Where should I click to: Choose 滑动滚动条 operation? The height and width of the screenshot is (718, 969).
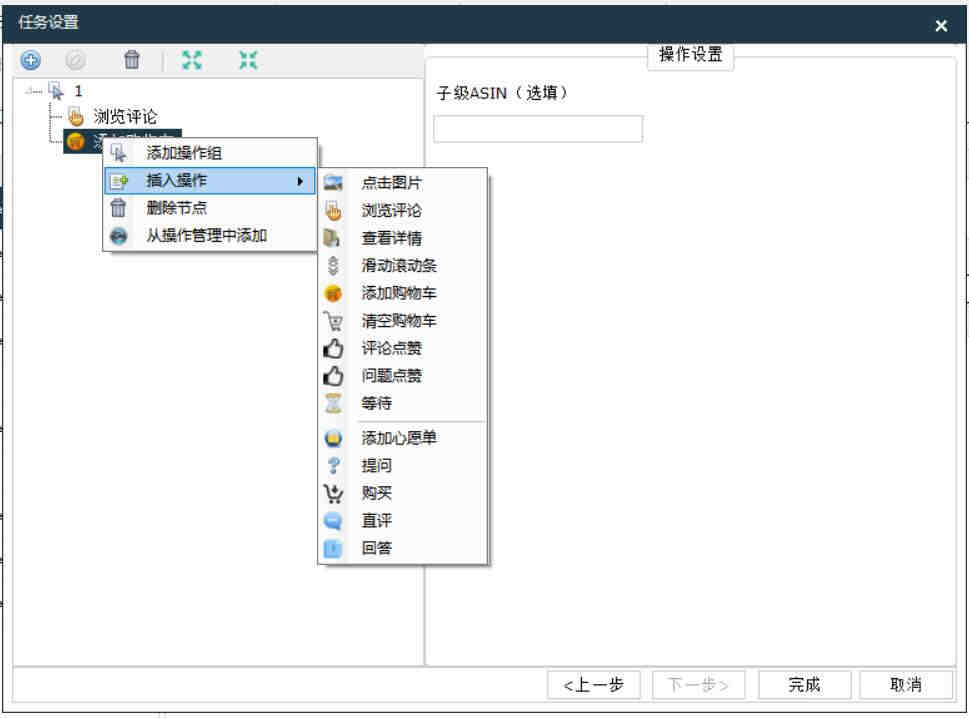point(398,266)
